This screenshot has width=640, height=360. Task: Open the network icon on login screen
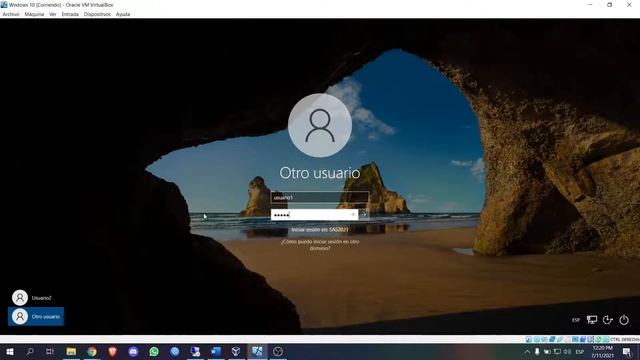click(x=592, y=320)
